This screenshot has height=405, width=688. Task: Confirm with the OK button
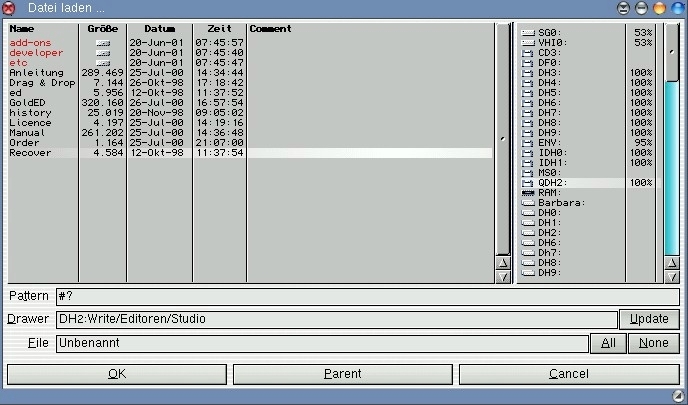point(117,374)
